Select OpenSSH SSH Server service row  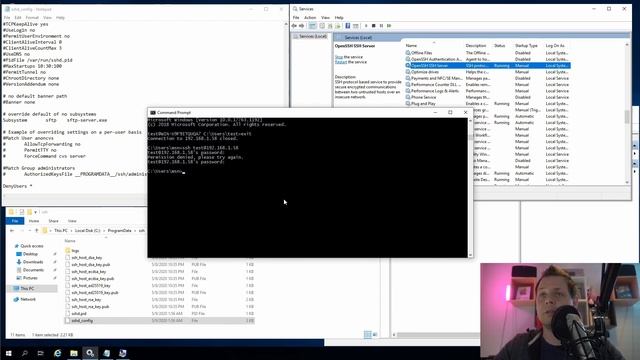(488, 65)
